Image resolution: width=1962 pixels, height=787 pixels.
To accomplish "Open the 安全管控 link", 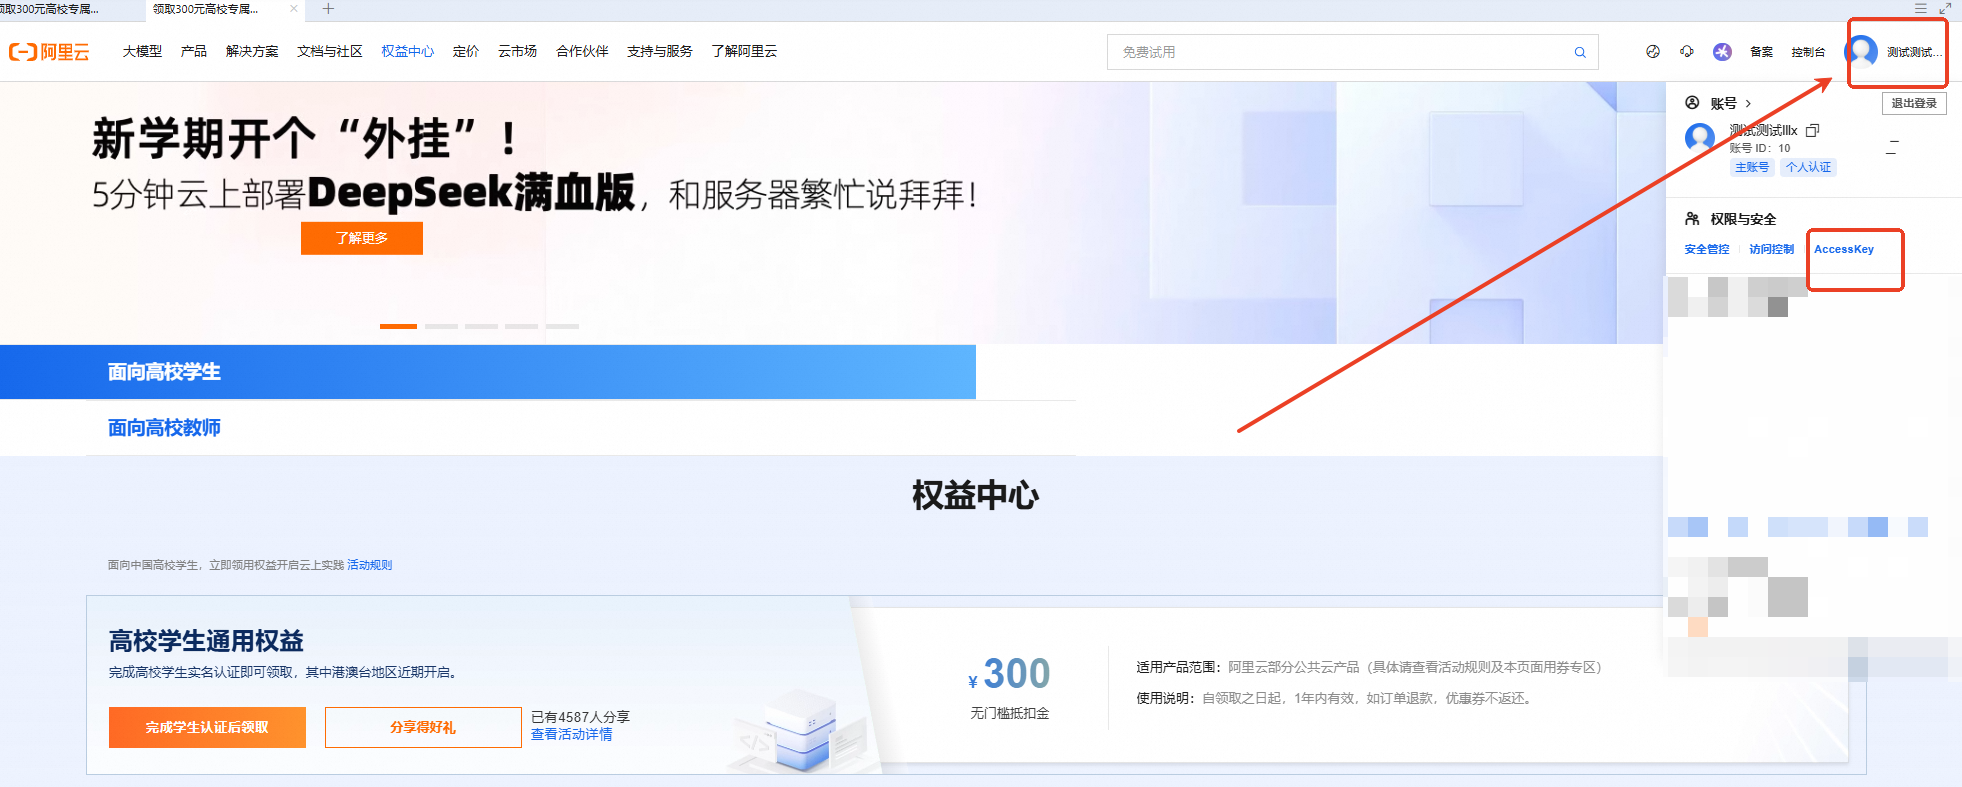I will 1707,249.
